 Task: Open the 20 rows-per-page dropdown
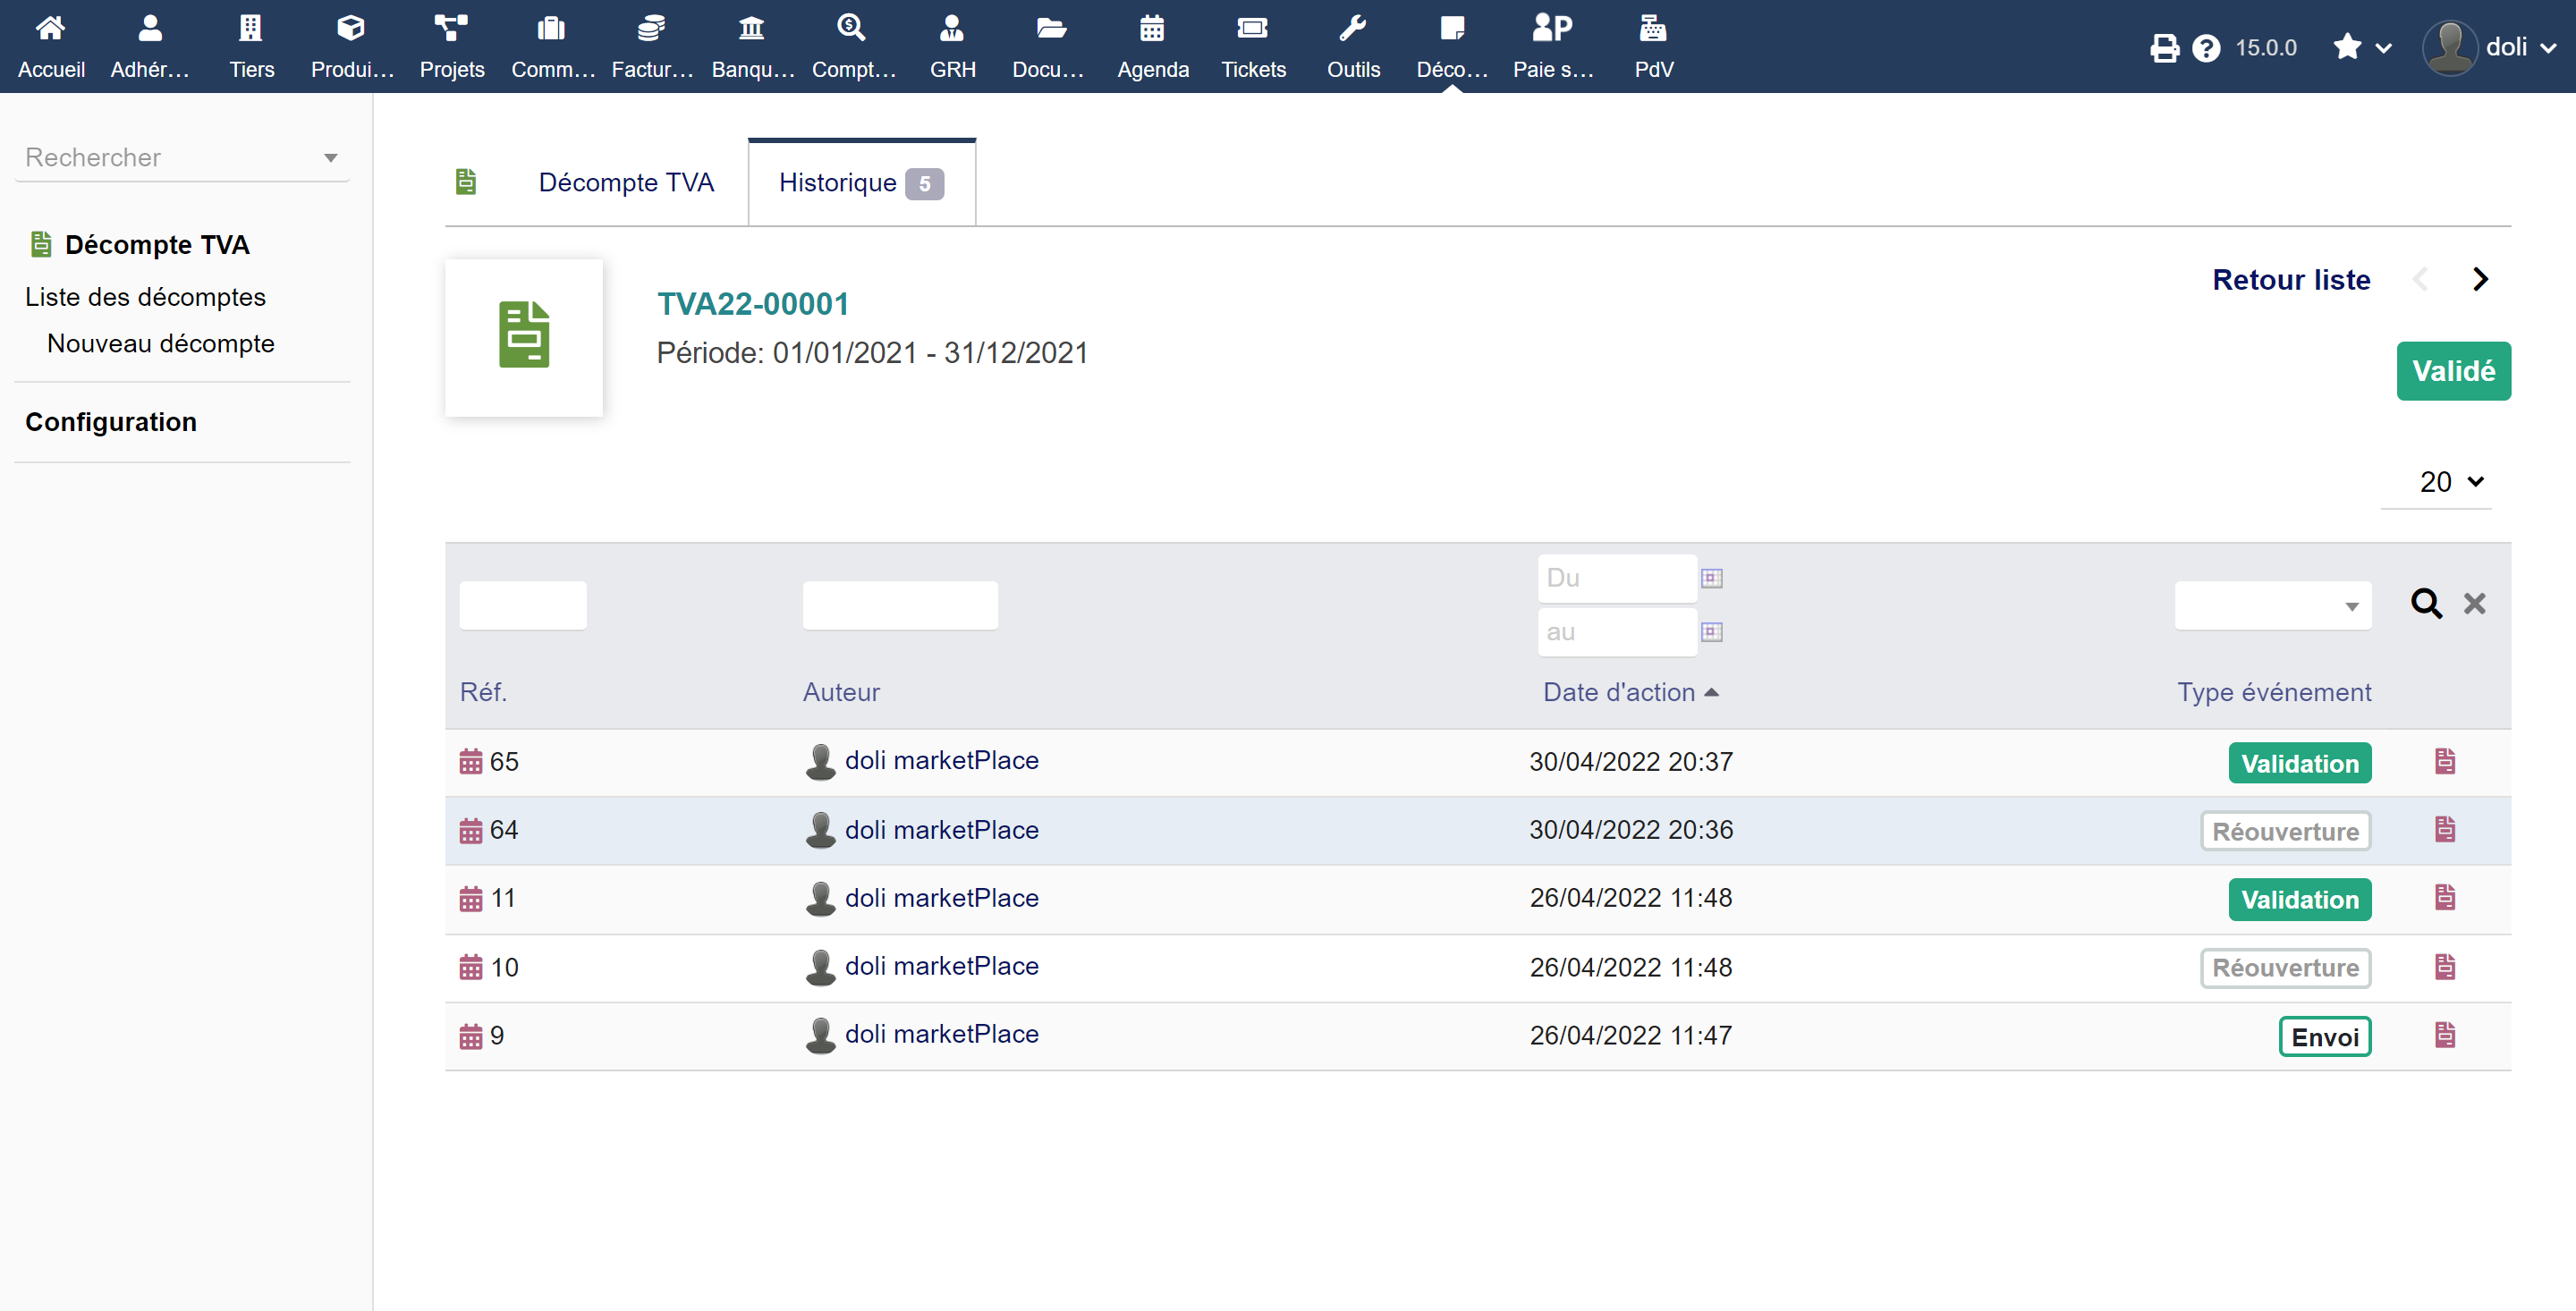point(2448,482)
